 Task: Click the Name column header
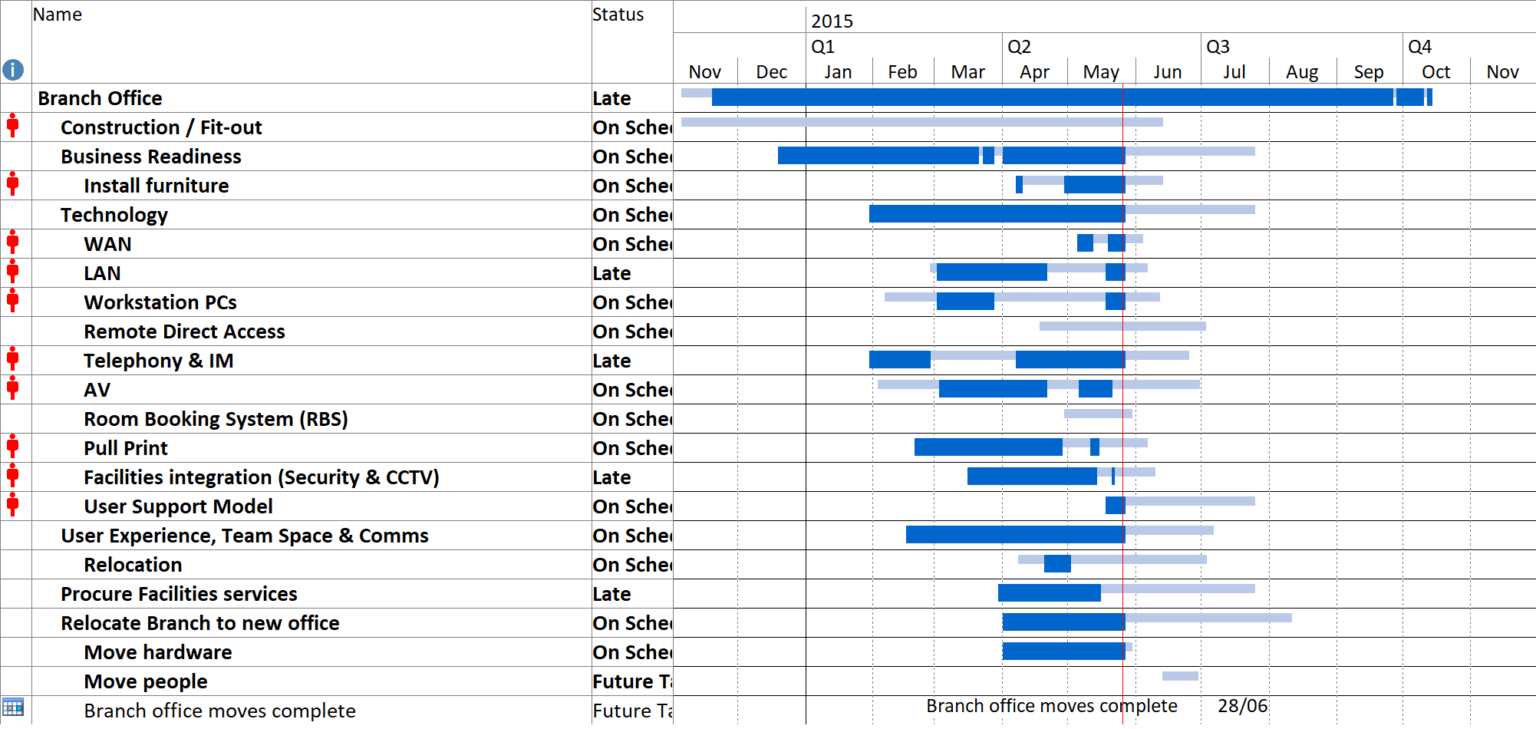pos(56,14)
